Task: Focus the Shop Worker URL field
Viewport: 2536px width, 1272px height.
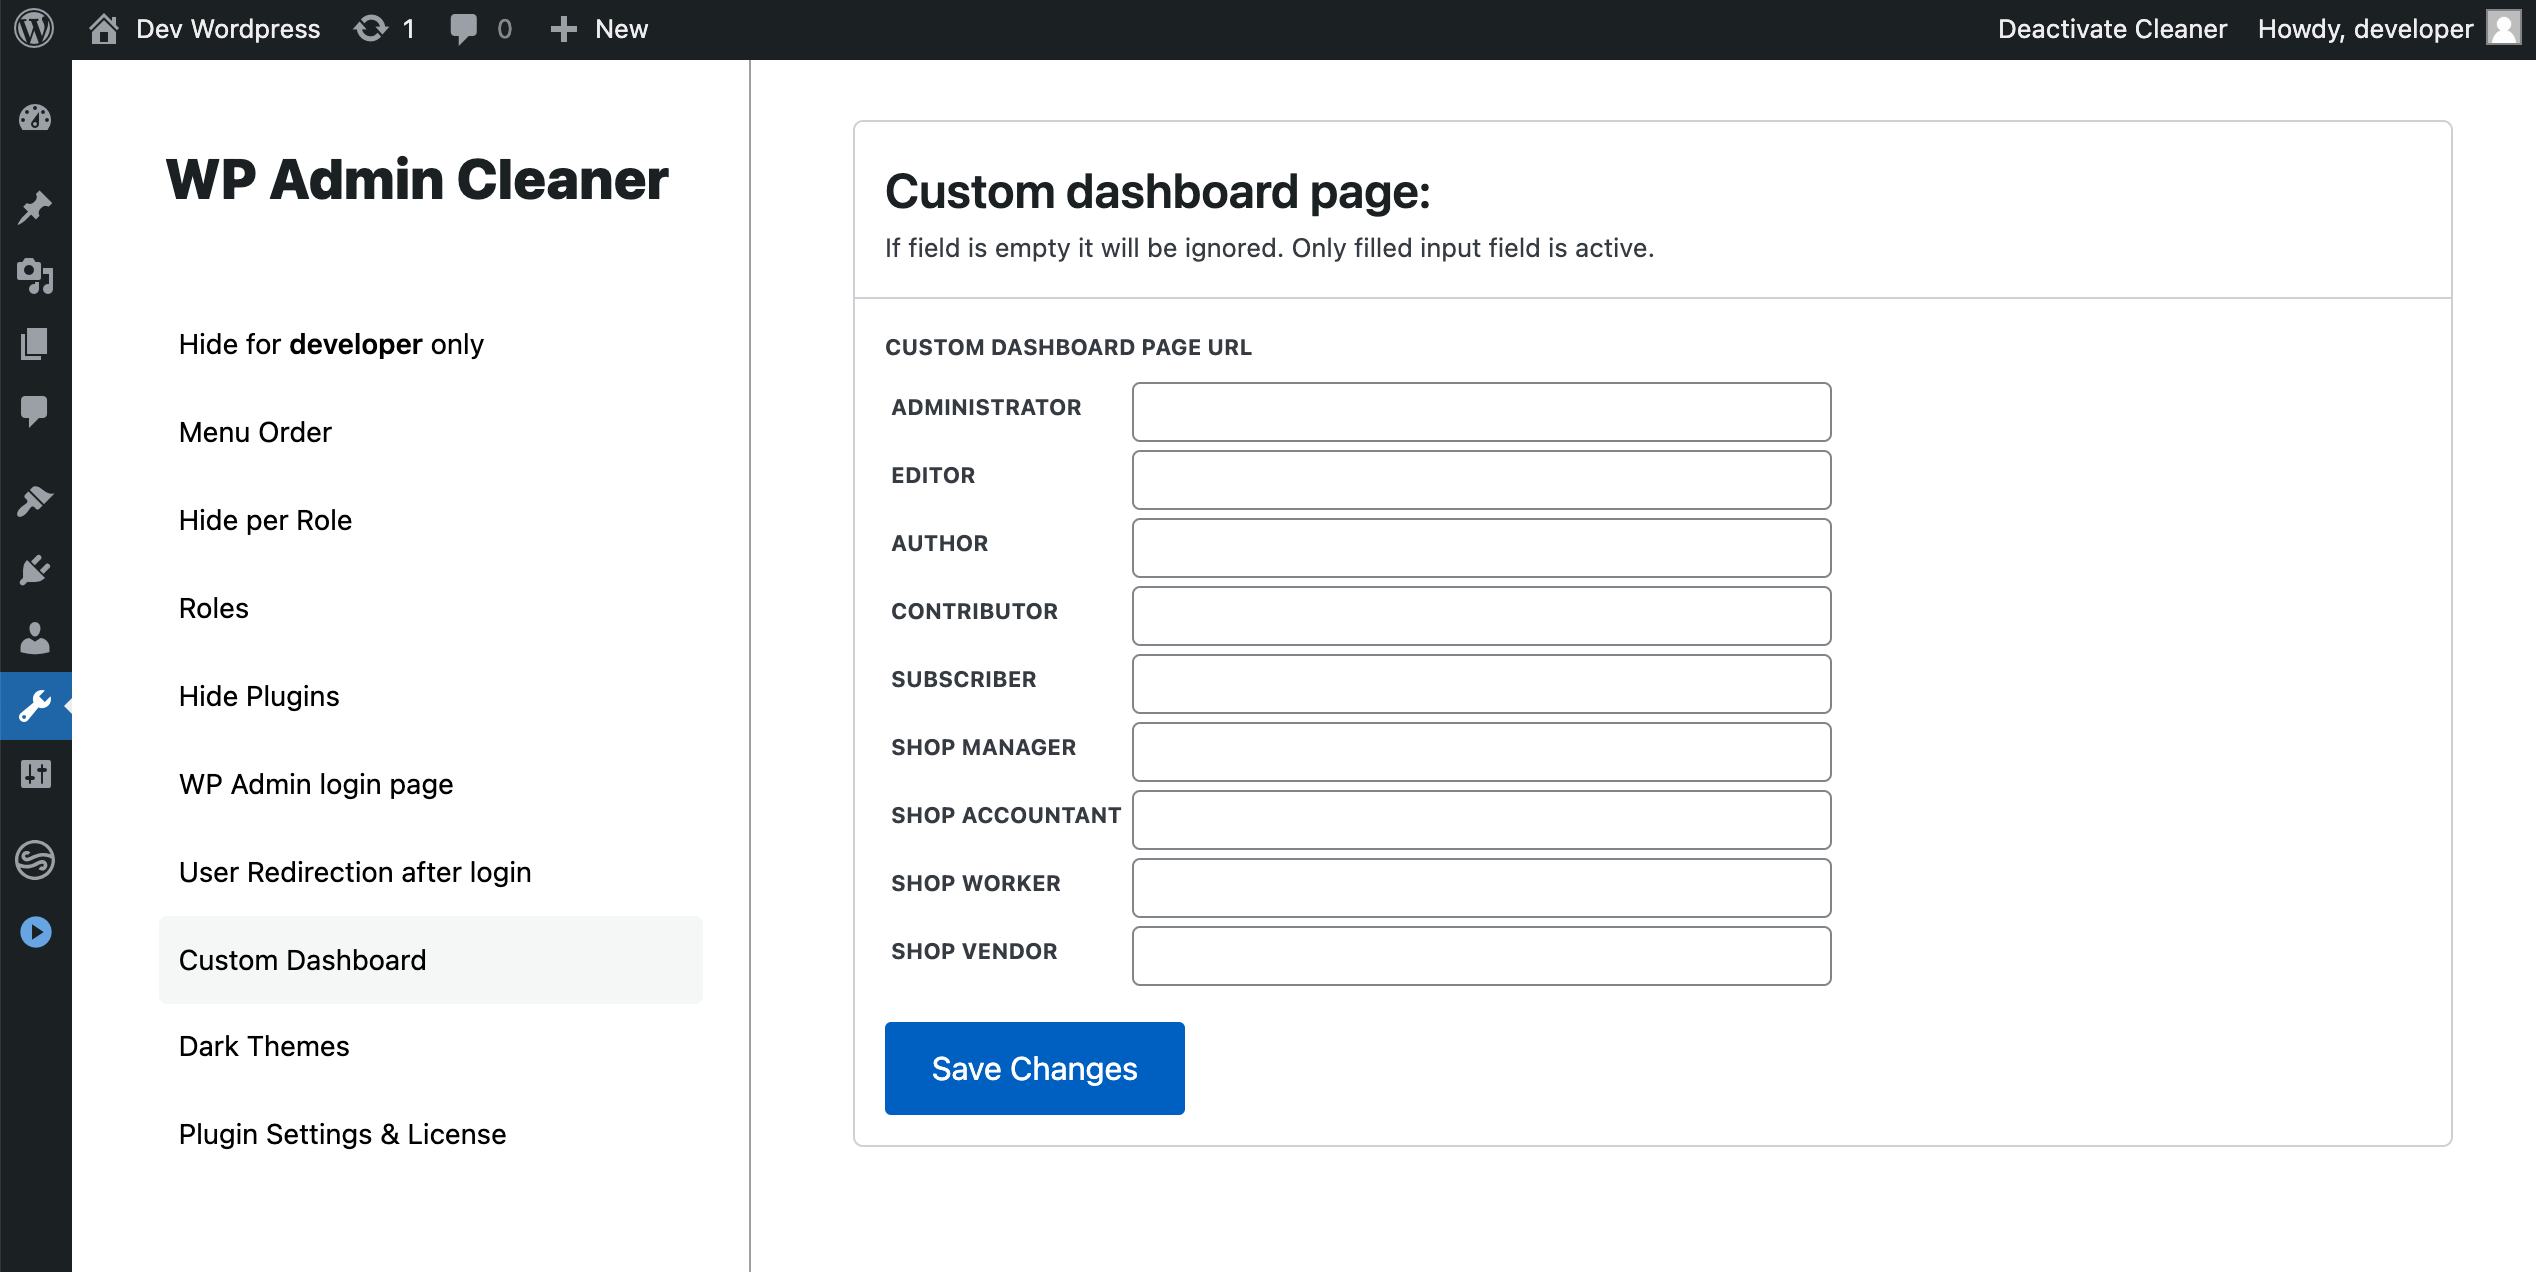Action: tap(1481, 888)
